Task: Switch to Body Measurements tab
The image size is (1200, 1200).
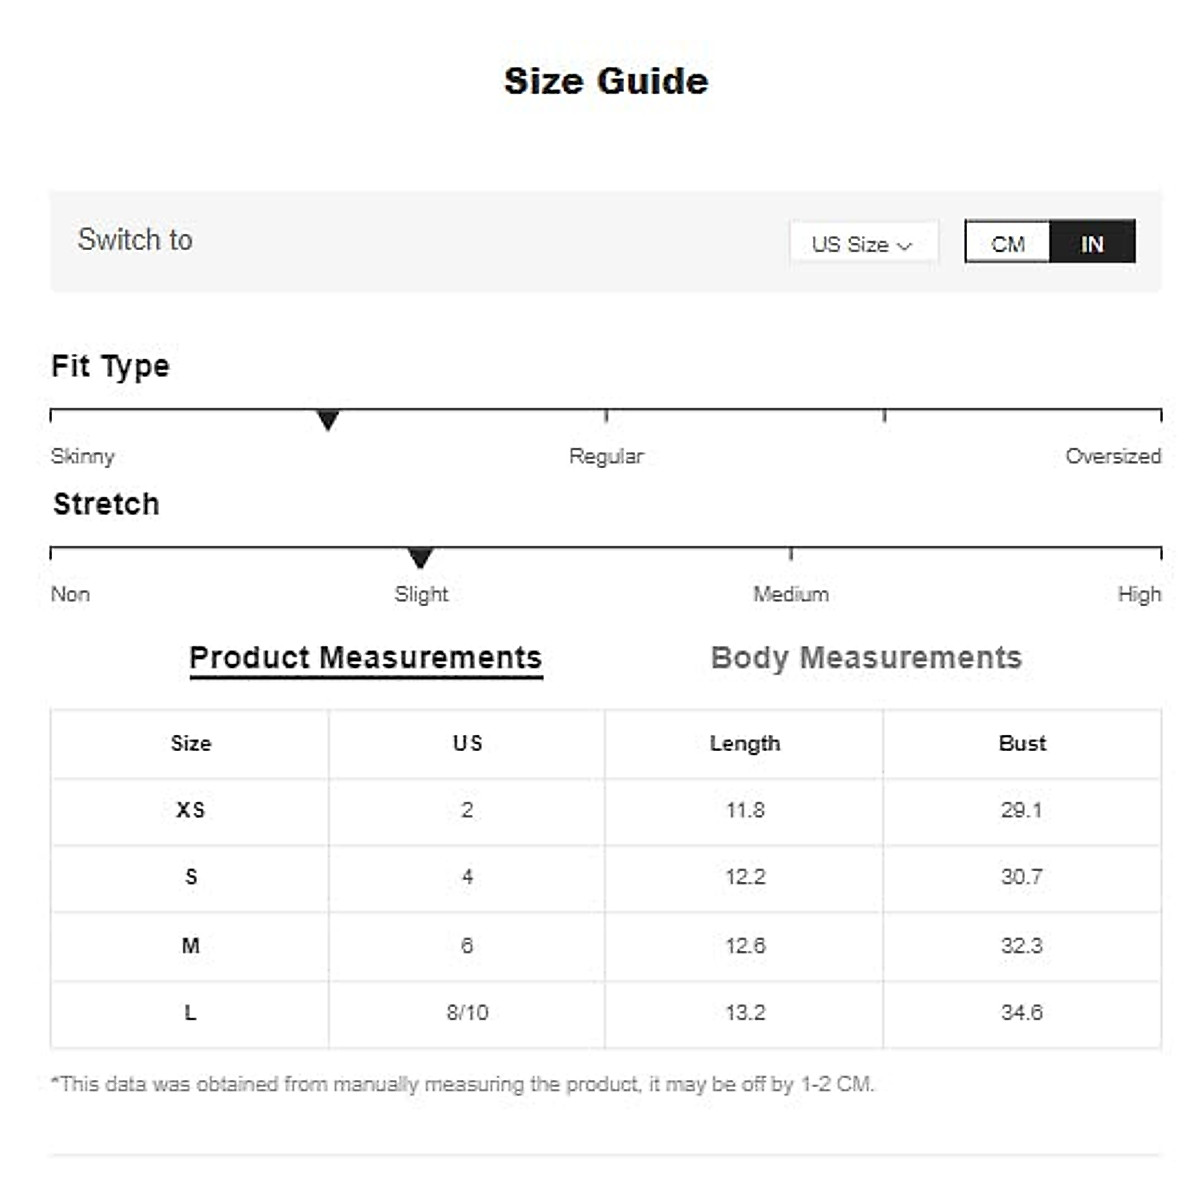Action: click(866, 657)
